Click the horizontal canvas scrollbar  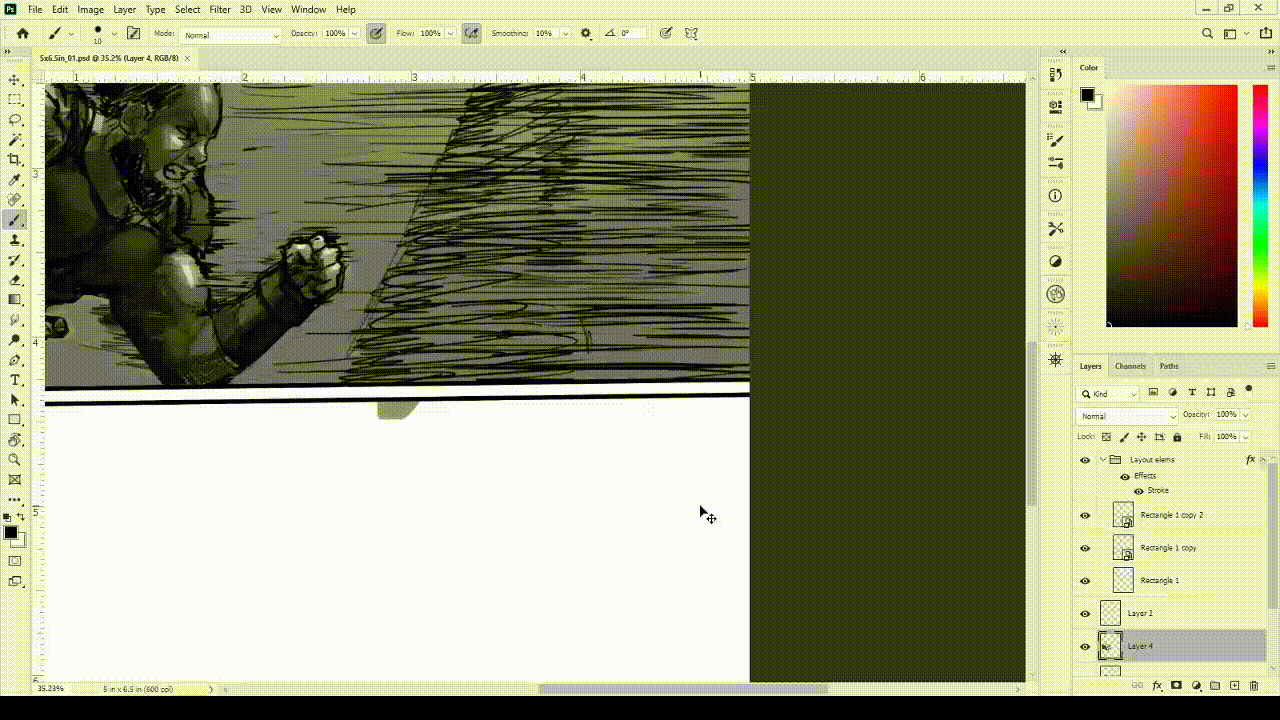(683, 689)
